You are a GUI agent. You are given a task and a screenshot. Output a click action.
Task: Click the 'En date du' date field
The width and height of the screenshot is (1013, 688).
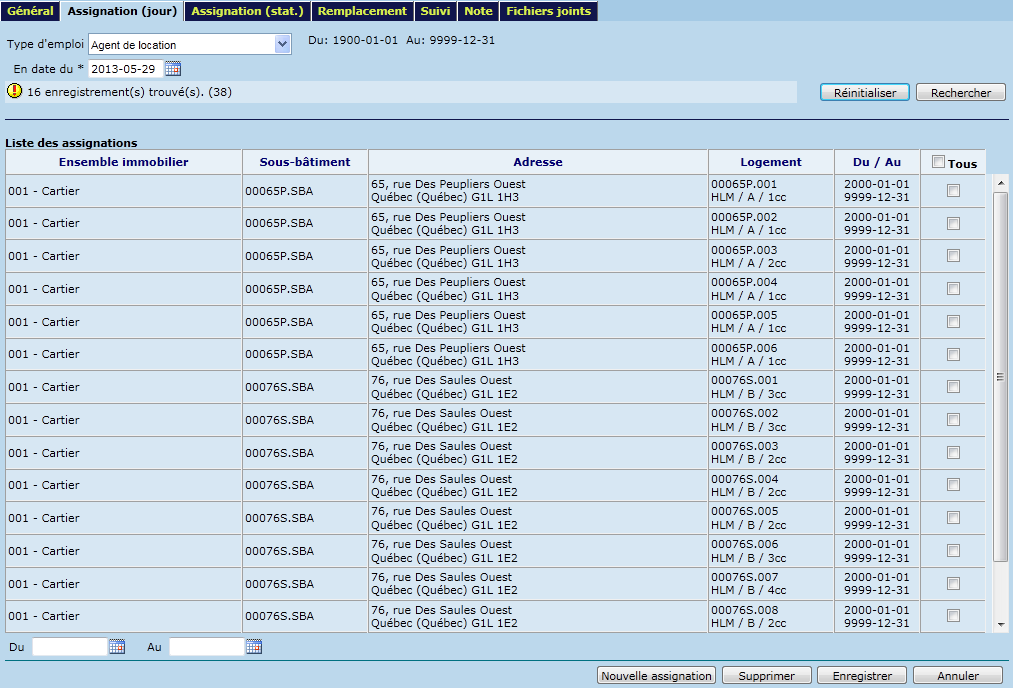(x=125, y=69)
